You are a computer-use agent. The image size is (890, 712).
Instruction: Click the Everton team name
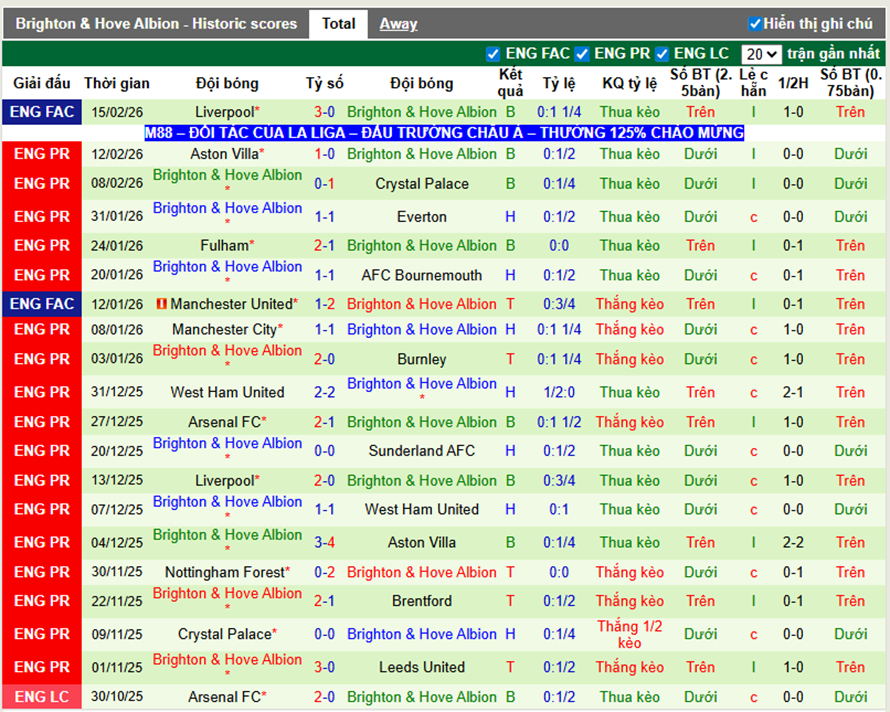(422, 217)
